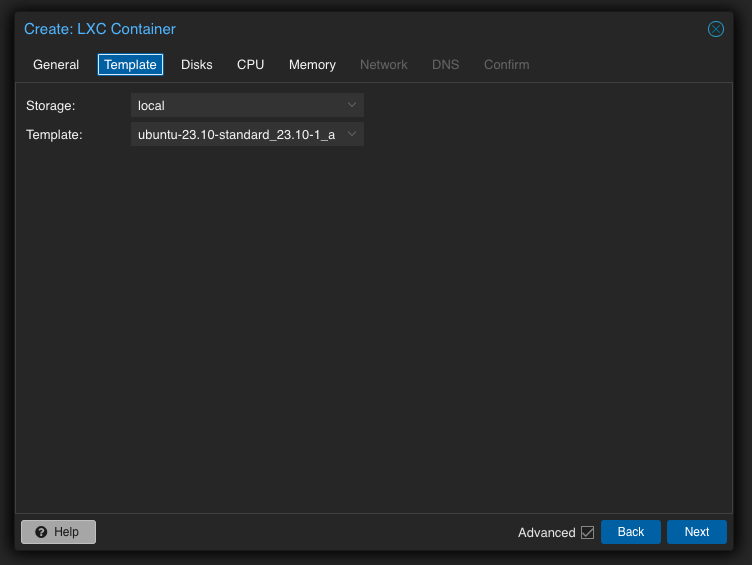Click the Advanced label text
Screen dimensions: 752x565
pos(546,533)
